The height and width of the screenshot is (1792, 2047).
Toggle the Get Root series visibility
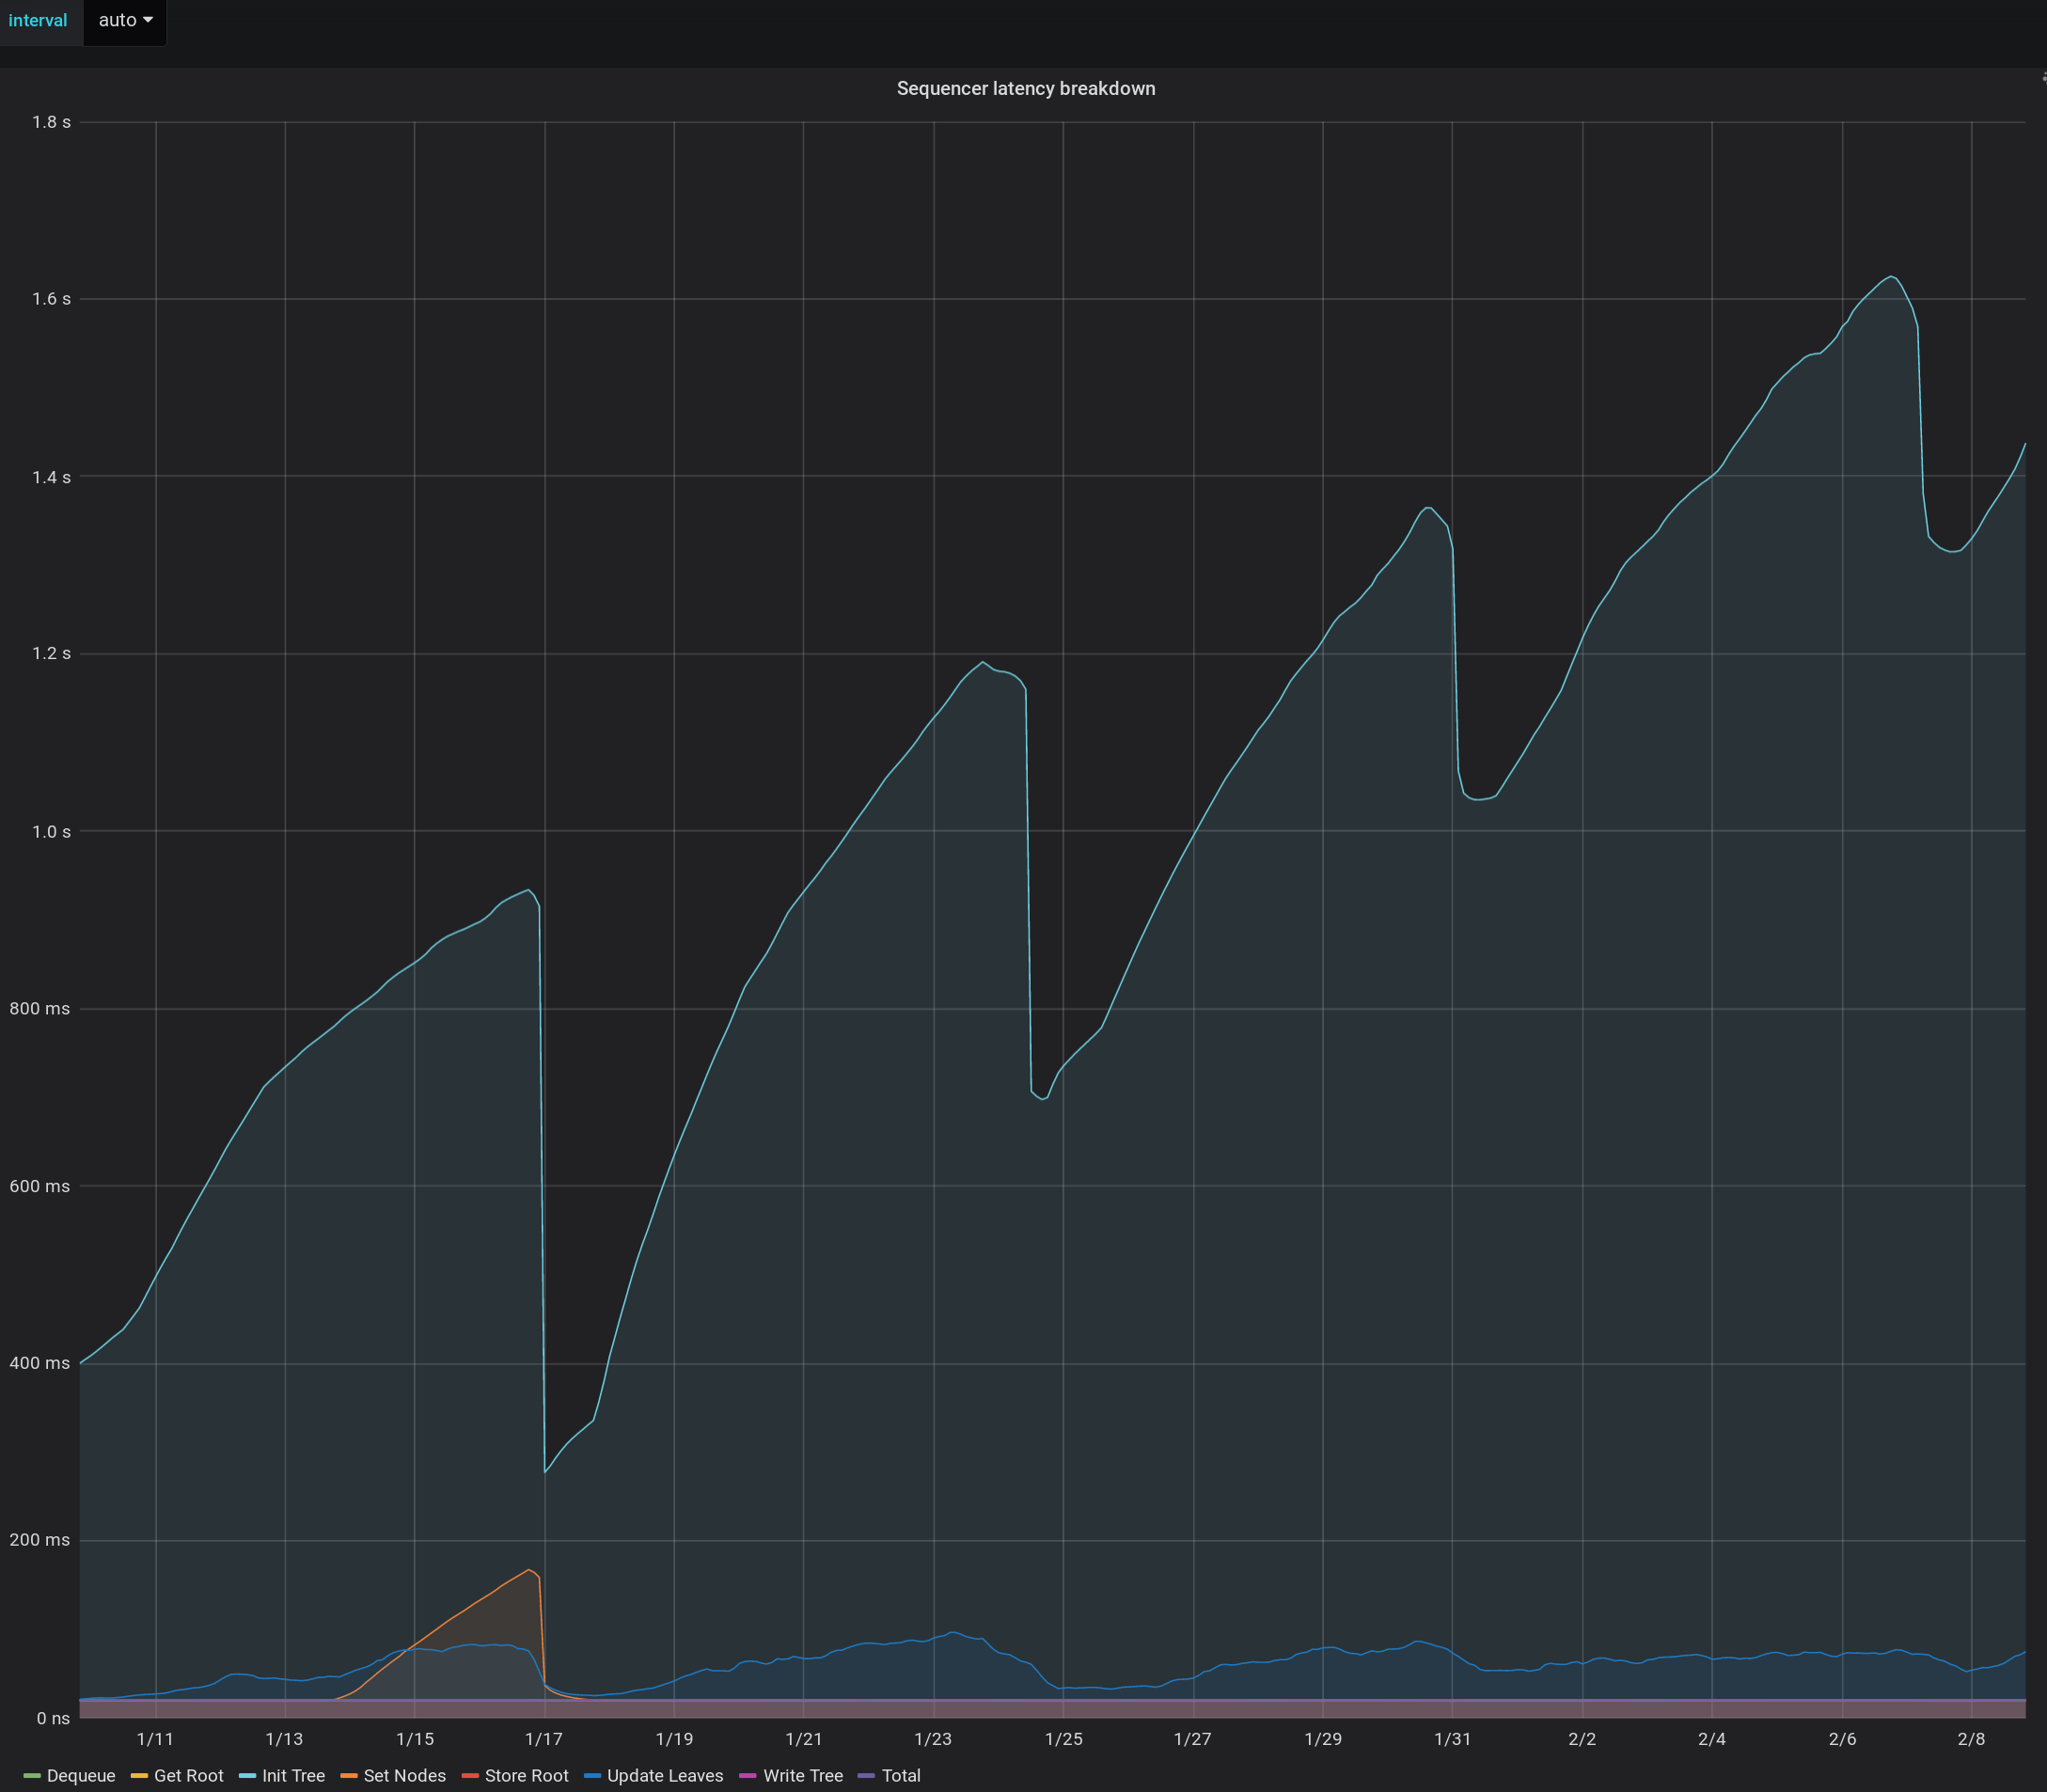point(189,1775)
